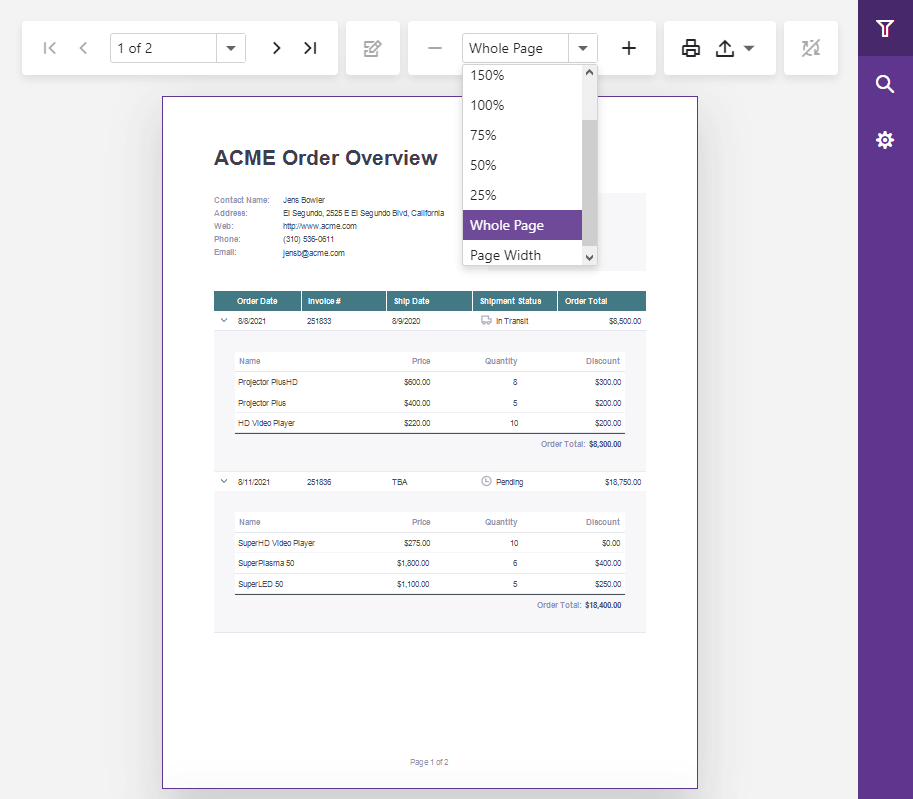Go to the first page

click(x=49, y=47)
